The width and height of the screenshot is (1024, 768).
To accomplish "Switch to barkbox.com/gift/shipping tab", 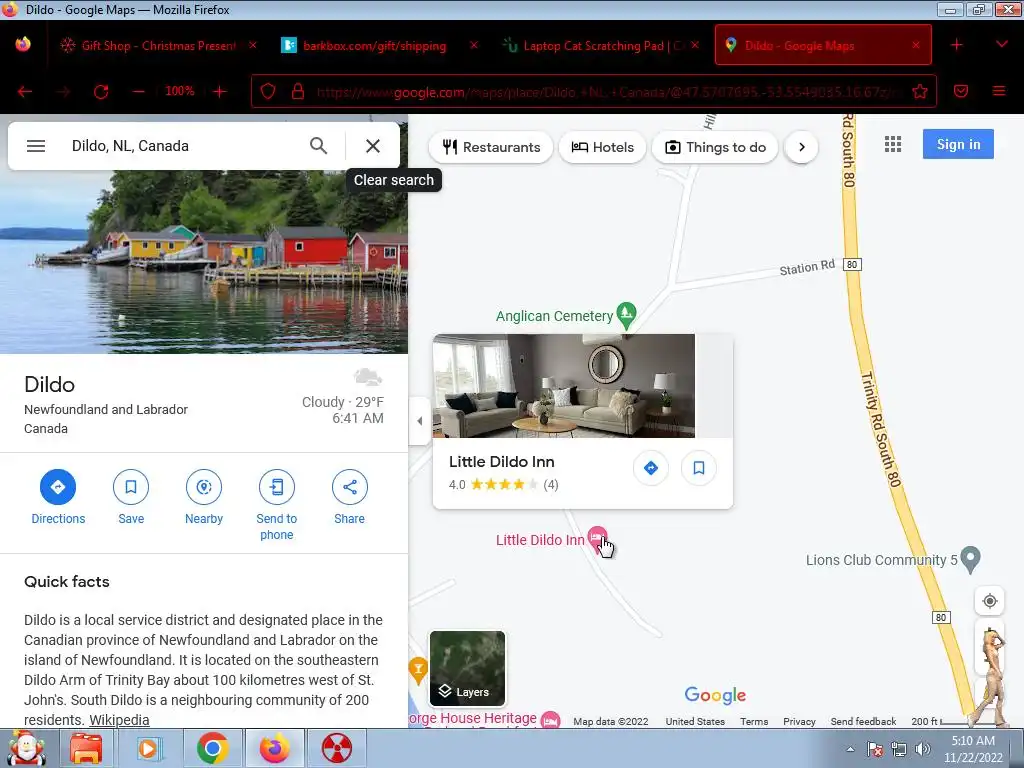I will pyautogui.click(x=374, y=45).
